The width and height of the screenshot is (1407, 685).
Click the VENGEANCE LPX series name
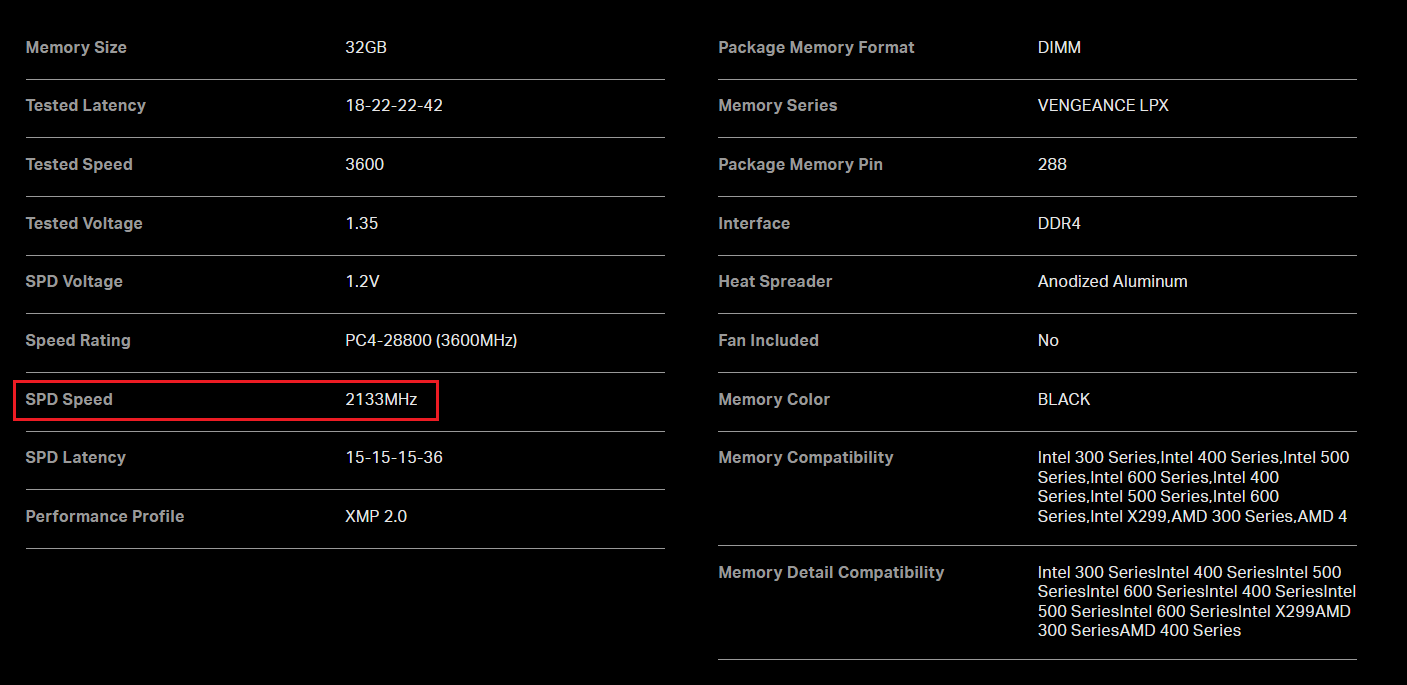1103,105
